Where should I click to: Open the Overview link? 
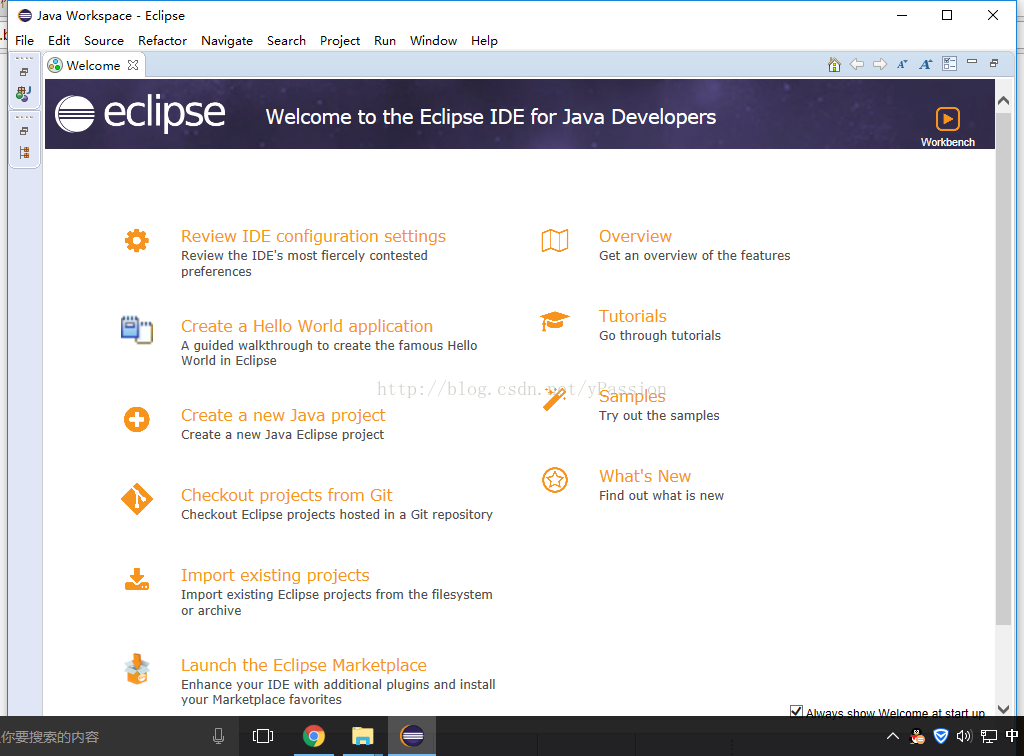[x=635, y=236]
